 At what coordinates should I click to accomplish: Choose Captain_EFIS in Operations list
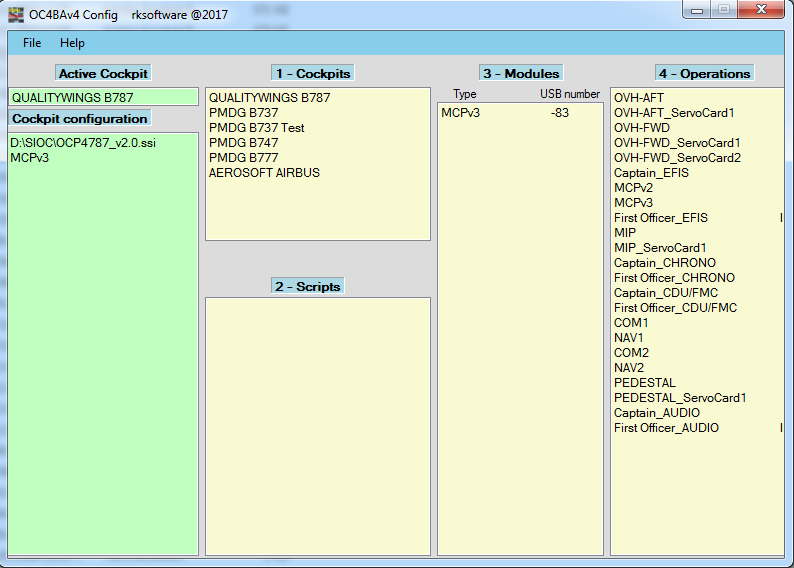click(x=651, y=173)
